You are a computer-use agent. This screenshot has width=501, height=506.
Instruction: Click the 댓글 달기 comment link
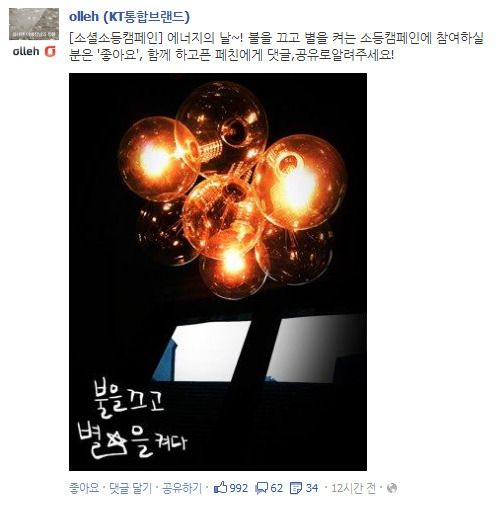[130, 488]
